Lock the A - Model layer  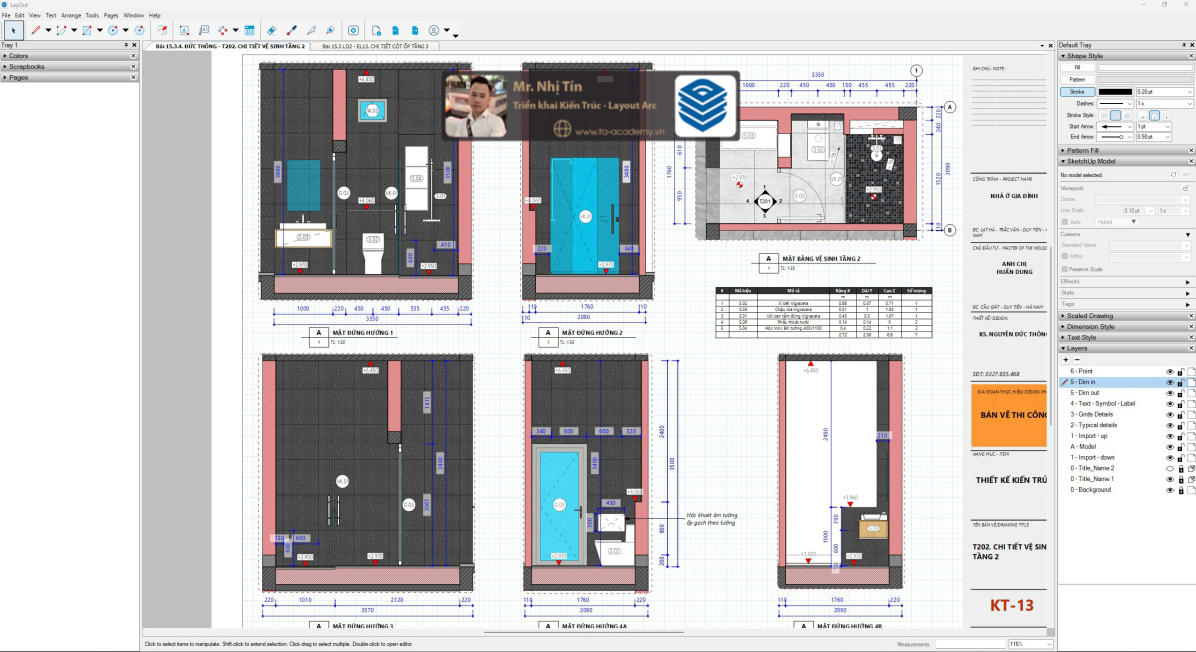[1181, 447]
